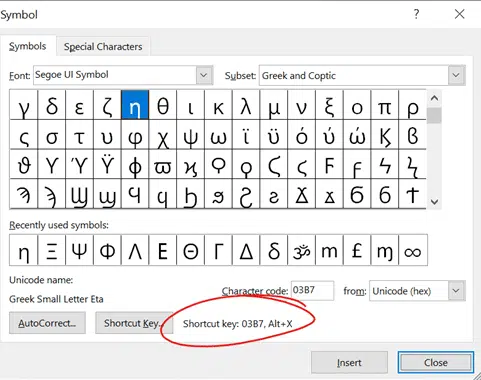Open the Shortcut Key dialog button

pos(134,323)
